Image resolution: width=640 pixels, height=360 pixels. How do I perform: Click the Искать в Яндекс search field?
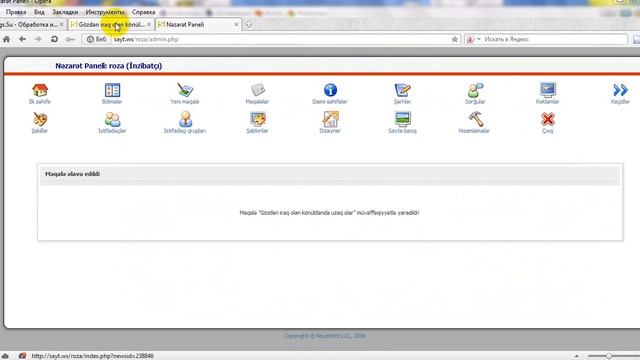click(x=554, y=39)
